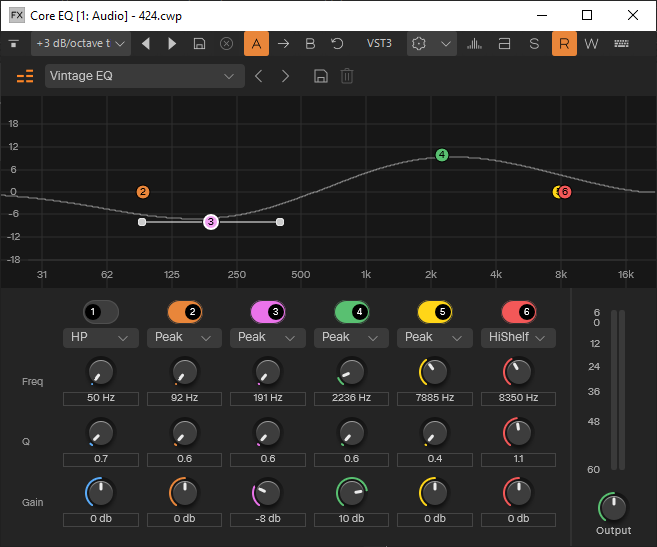Screen dimensions: 657x547
Task: Open band 3 Peak filter type dropdown
Action: click(268, 337)
